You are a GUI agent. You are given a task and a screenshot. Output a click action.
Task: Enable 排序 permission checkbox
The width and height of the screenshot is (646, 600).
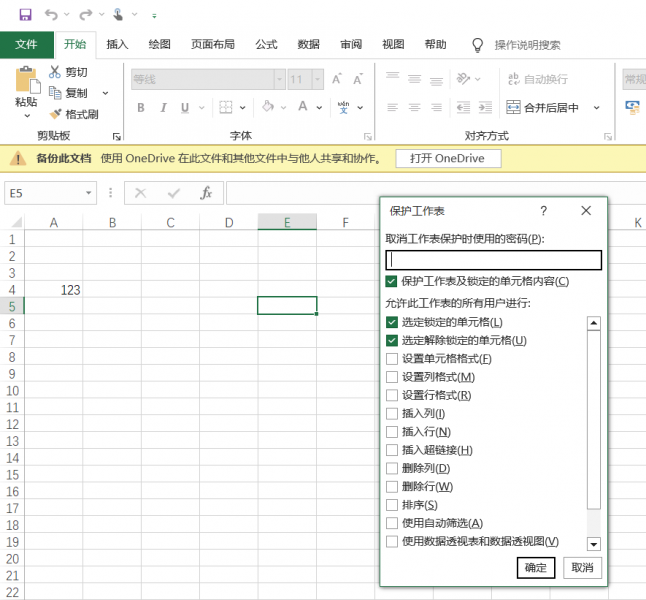click(392, 505)
